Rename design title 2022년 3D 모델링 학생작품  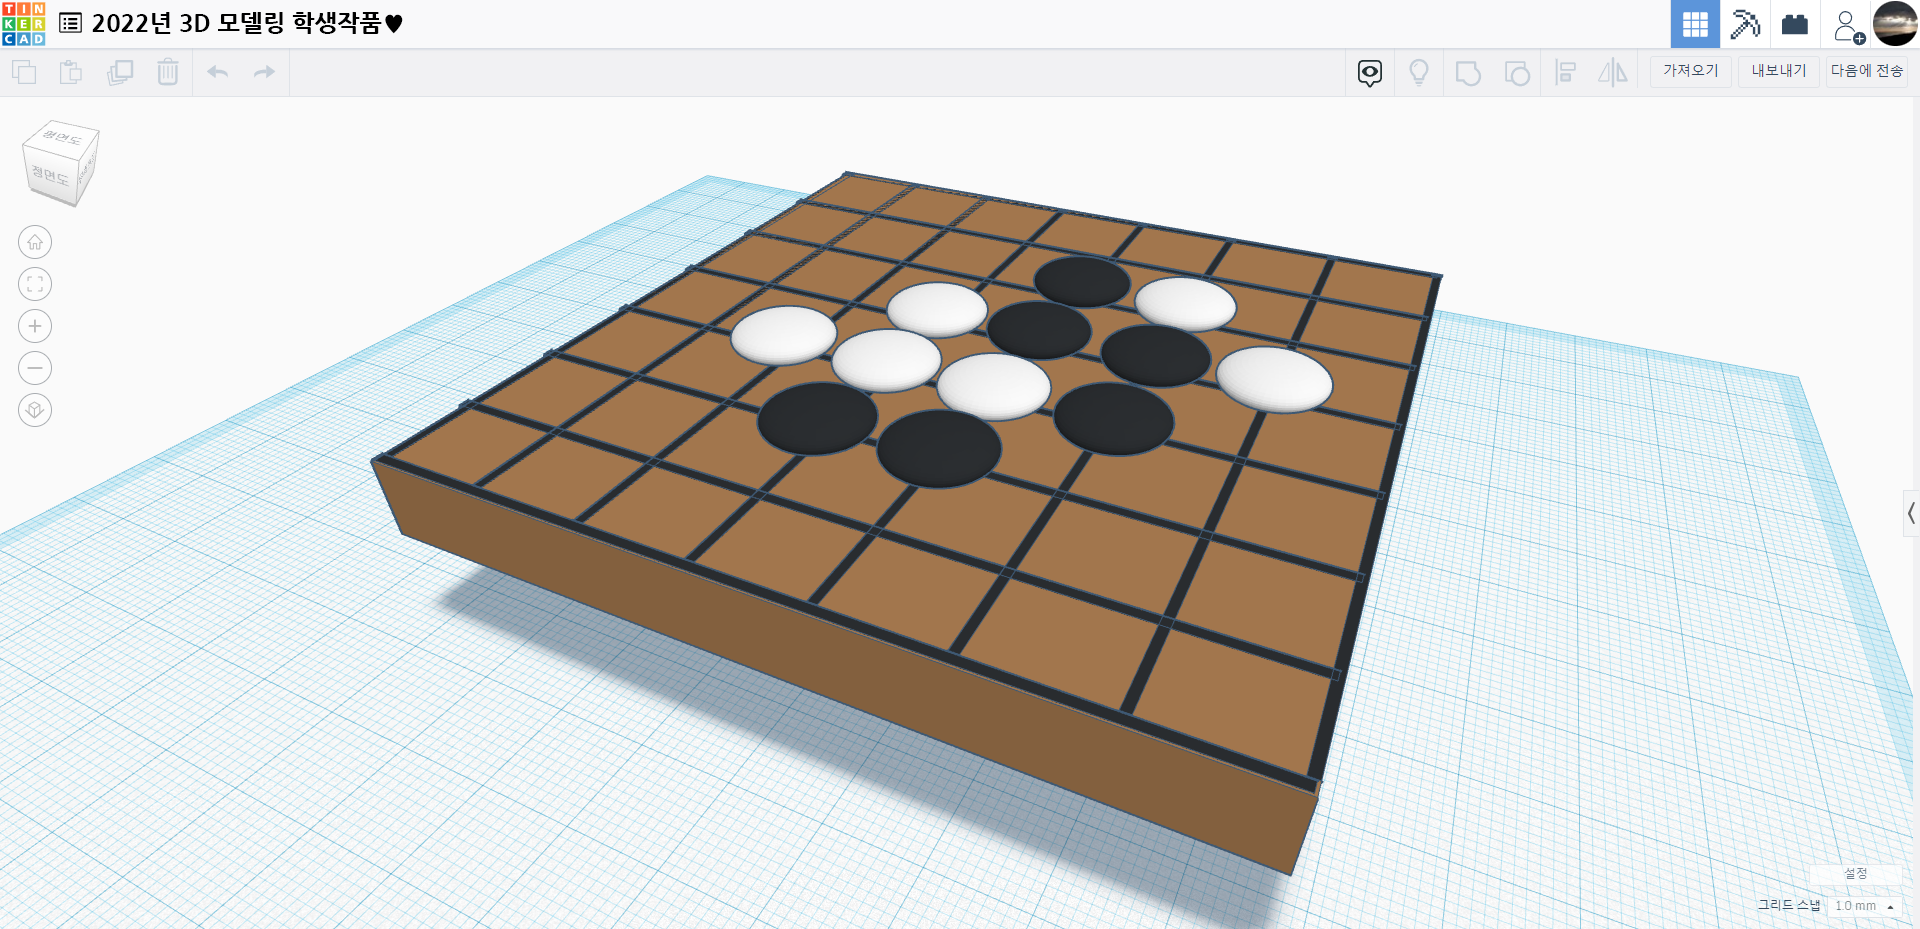tap(247, 23)
